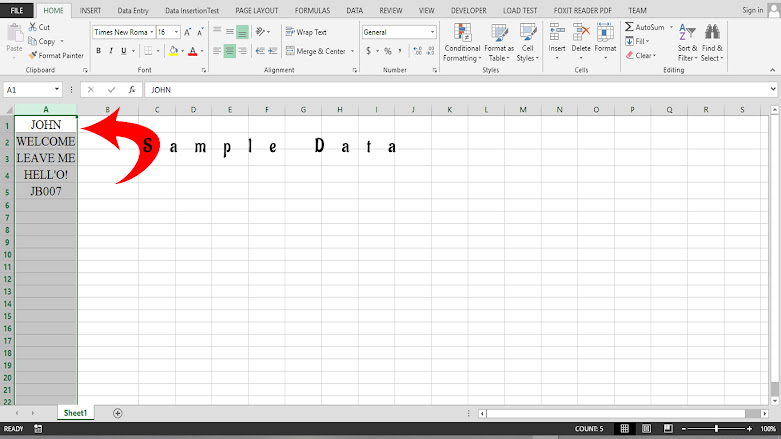Expand the formula bar

coord(773,90)
